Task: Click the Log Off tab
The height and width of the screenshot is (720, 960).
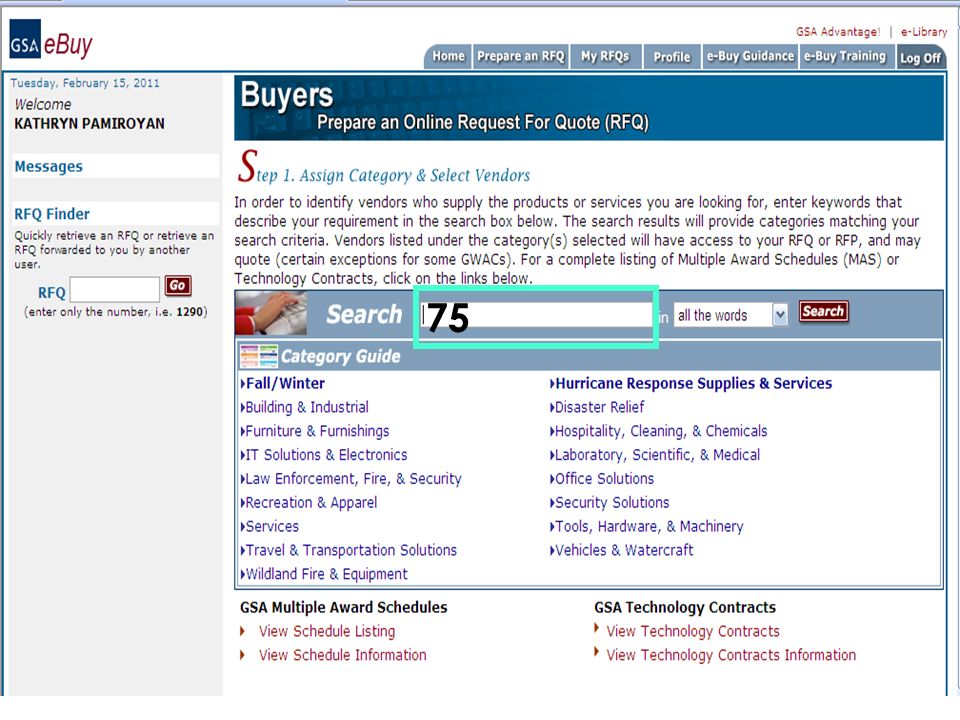Action: point(920,58)
